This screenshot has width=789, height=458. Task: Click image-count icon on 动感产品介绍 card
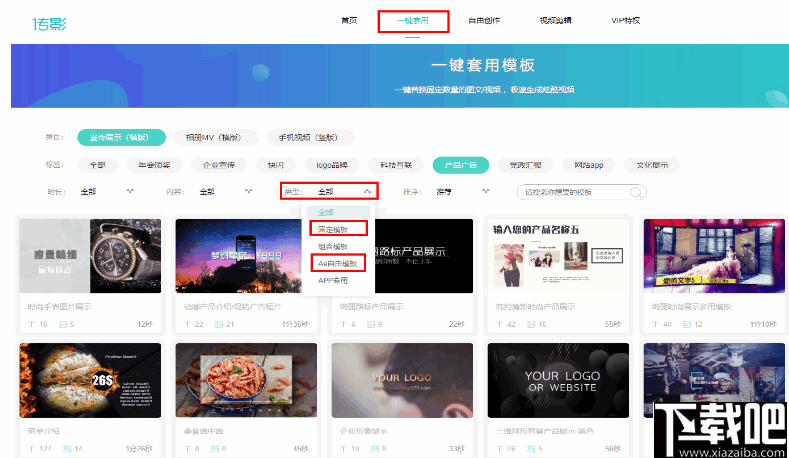[x=219, y=324]
